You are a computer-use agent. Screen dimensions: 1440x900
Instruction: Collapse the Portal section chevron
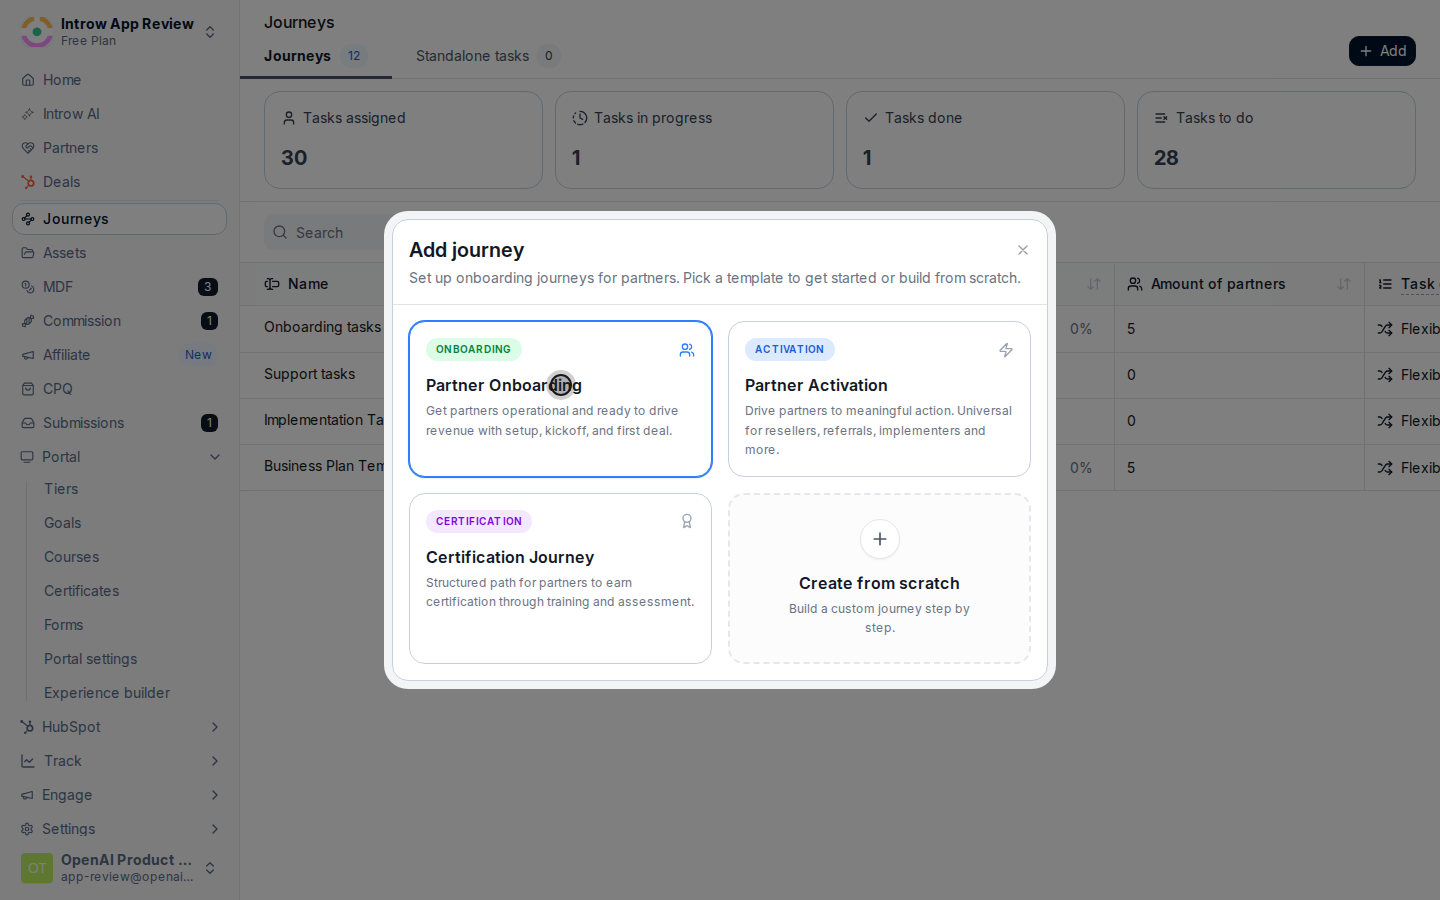(x=215, y=457)
